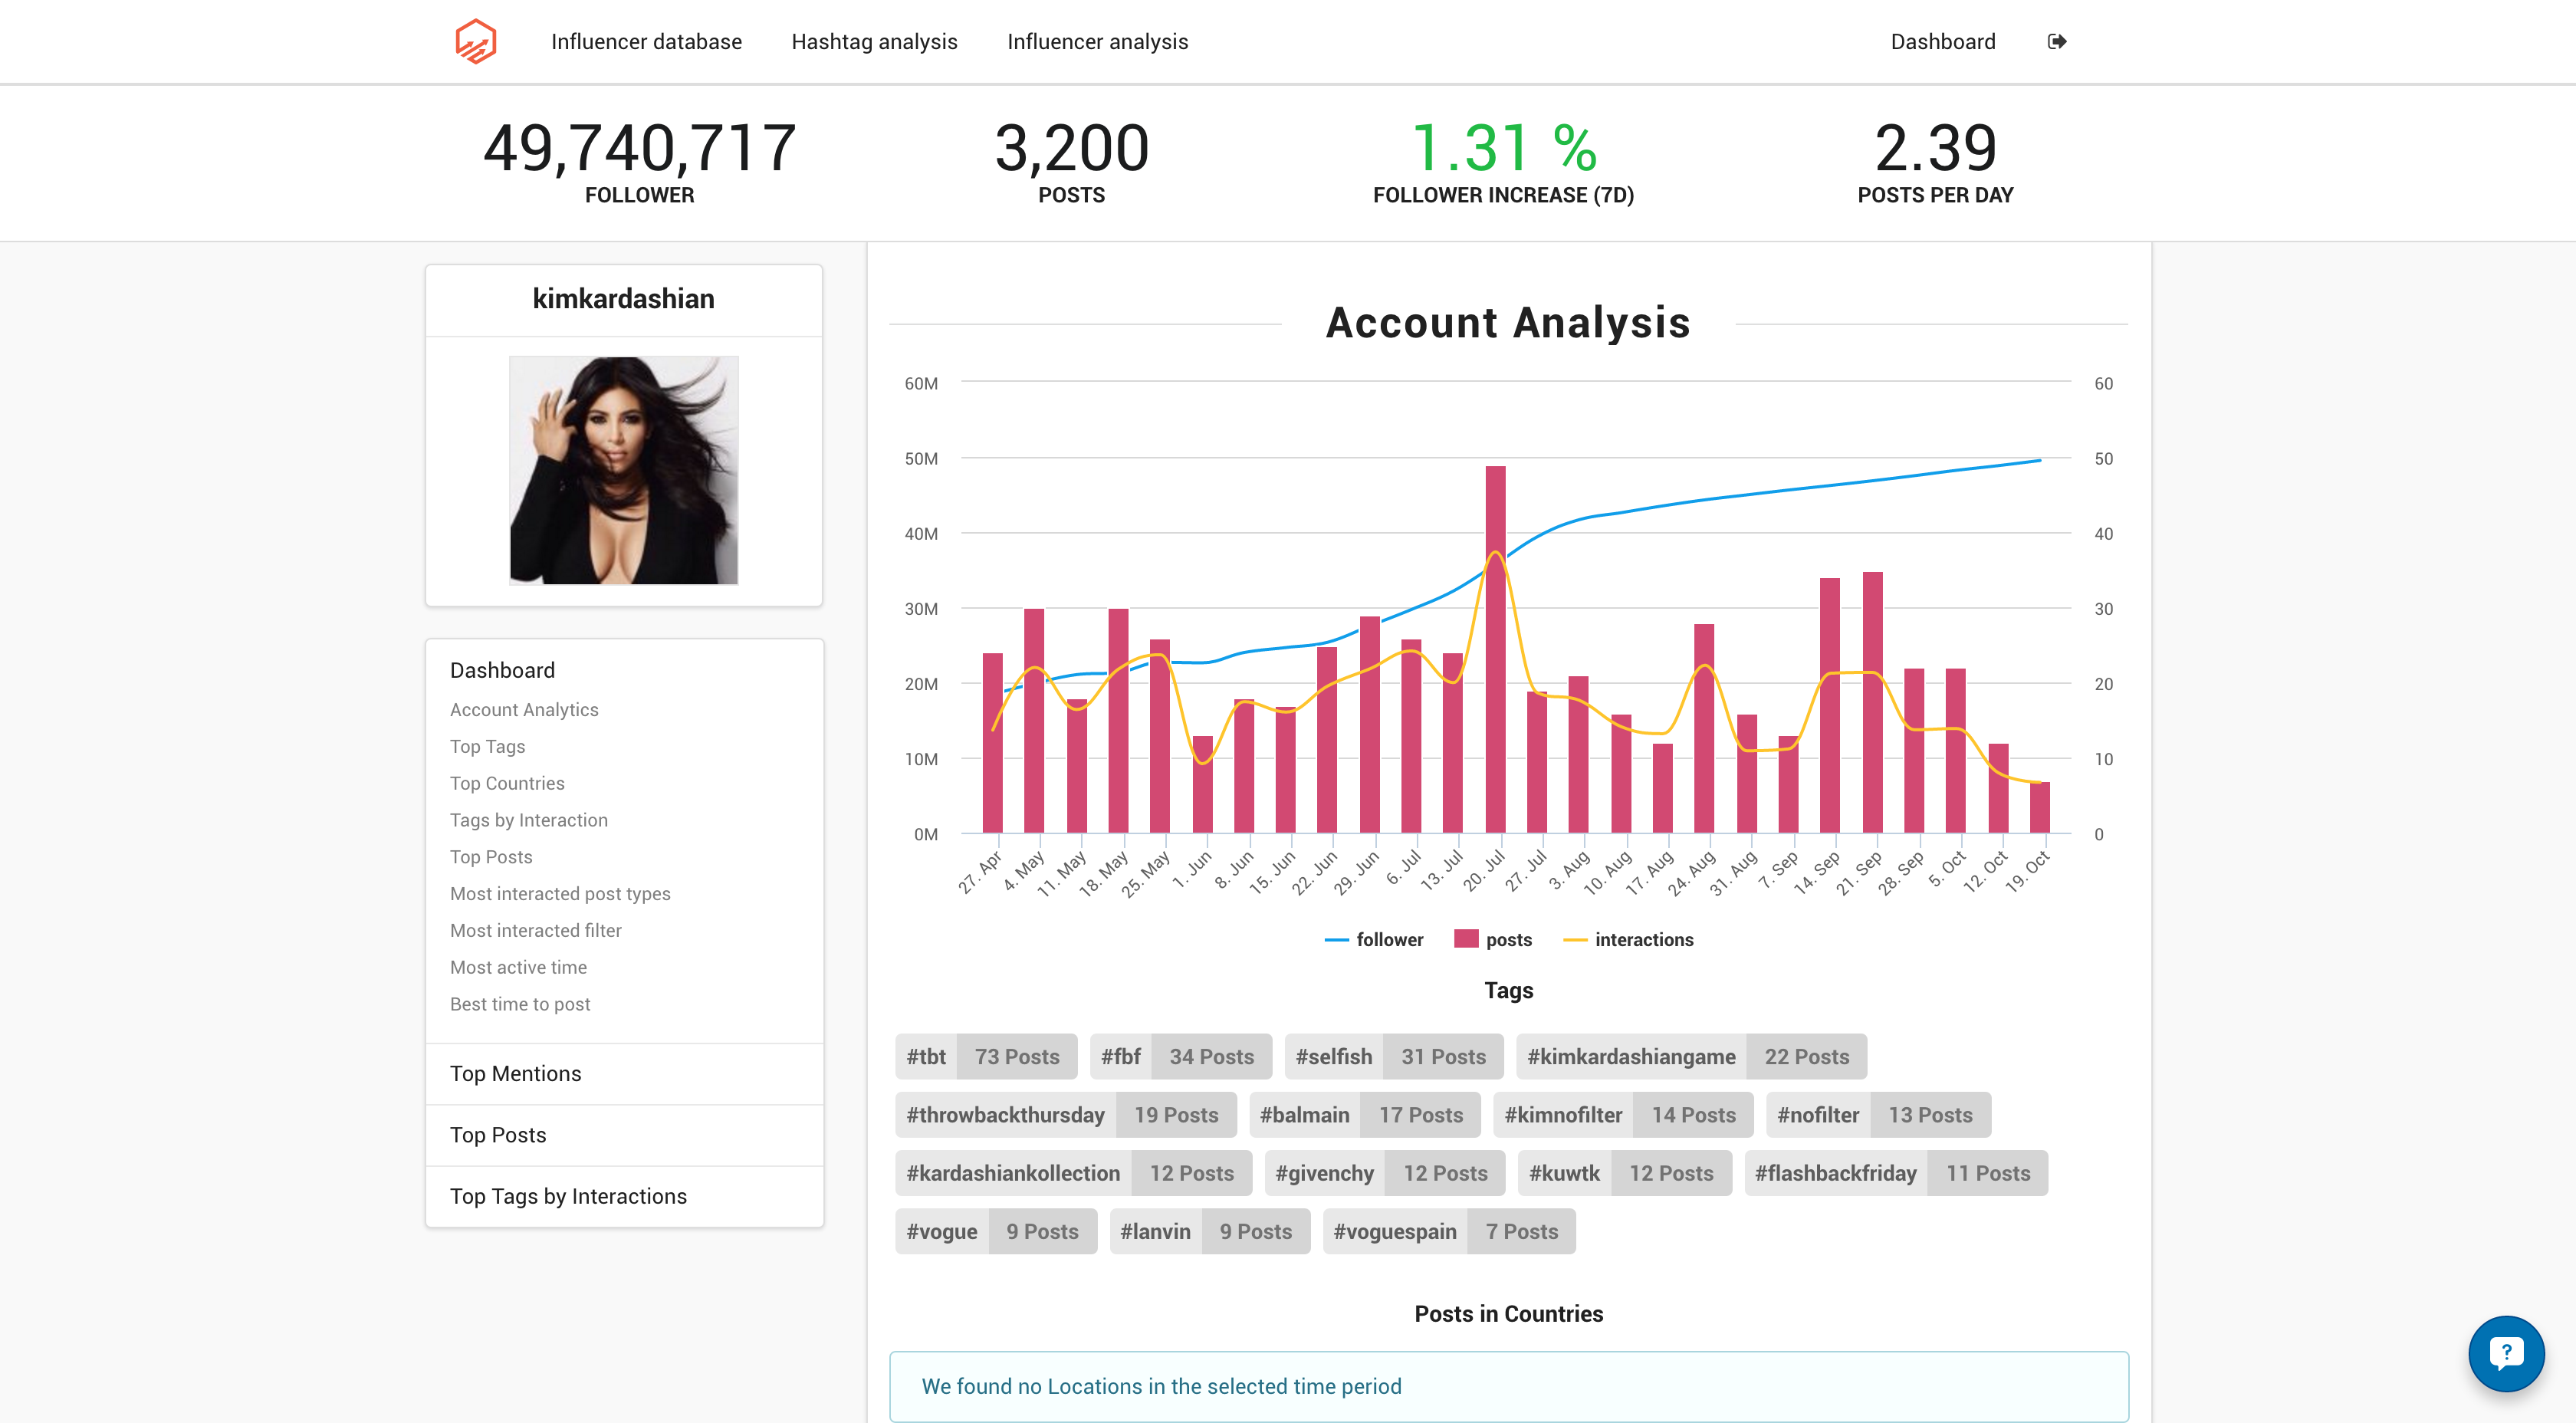This screenshot has height=1423, width=2576.
Task: Select Top Mentions in the sidebar
Action: [515, 1073]
